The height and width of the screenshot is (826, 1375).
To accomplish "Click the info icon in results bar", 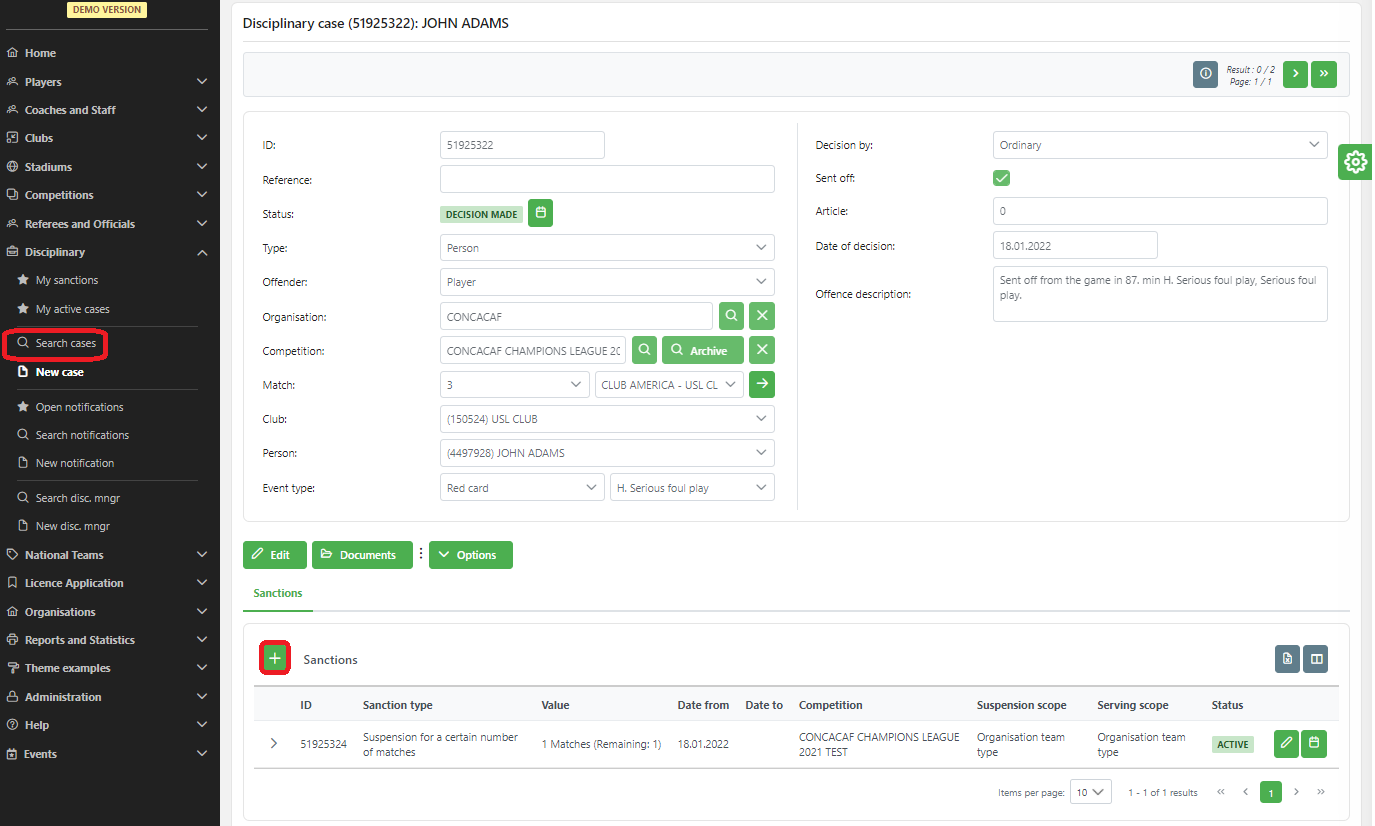I will [1205, 74].
